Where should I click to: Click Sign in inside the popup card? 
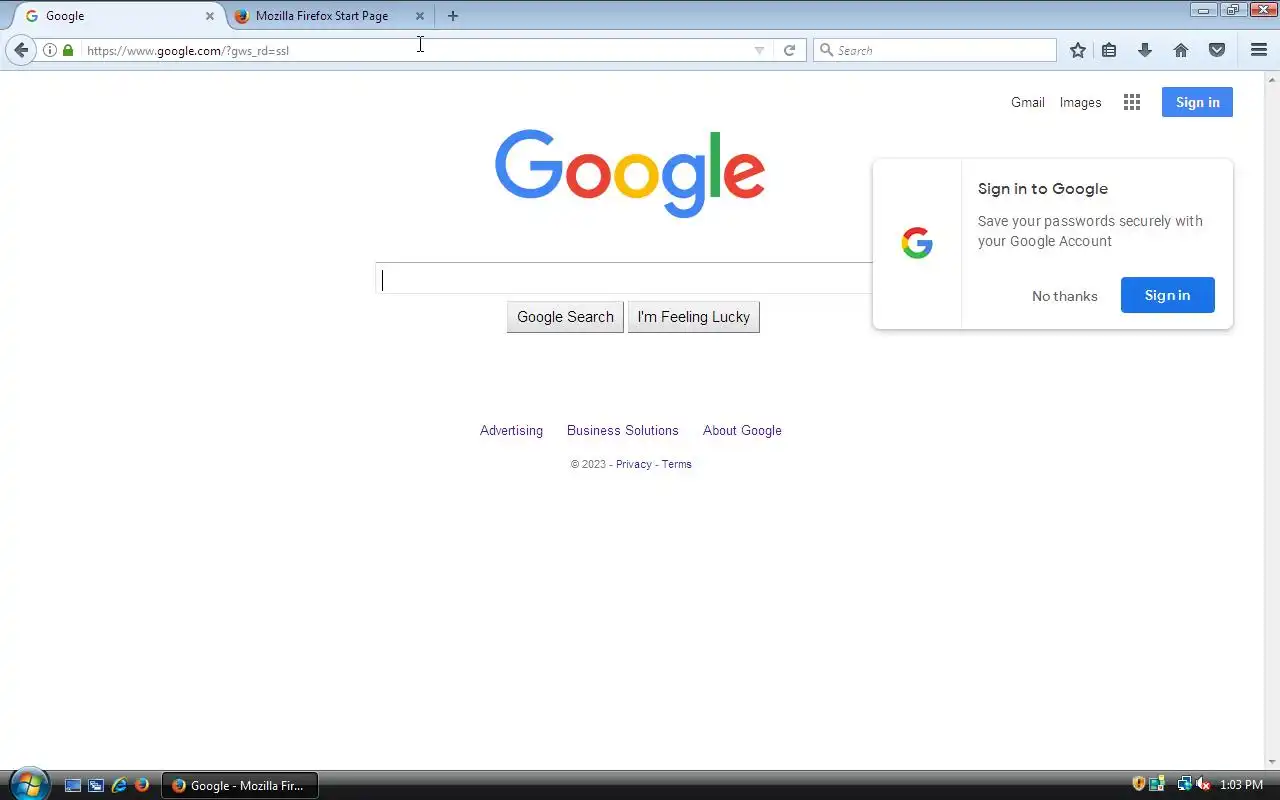(x=1168, y=295)
